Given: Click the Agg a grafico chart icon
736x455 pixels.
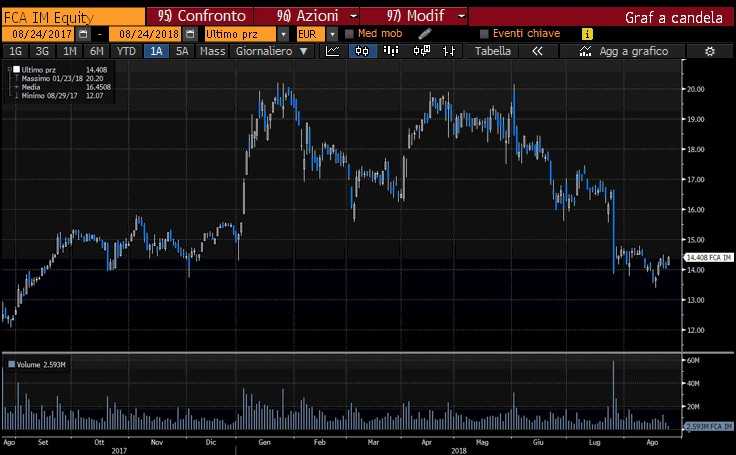Looking at the screenshot, I should point(585,51).
